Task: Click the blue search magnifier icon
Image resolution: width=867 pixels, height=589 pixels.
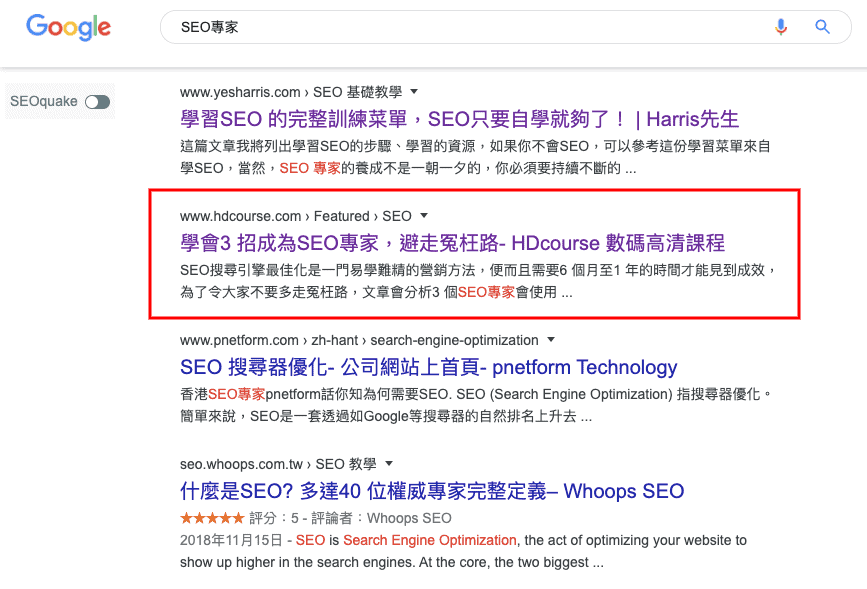Action: pos(822,27)
